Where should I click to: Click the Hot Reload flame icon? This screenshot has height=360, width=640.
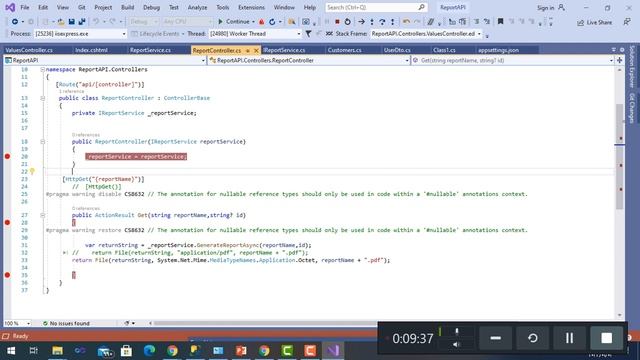[262, 22]
